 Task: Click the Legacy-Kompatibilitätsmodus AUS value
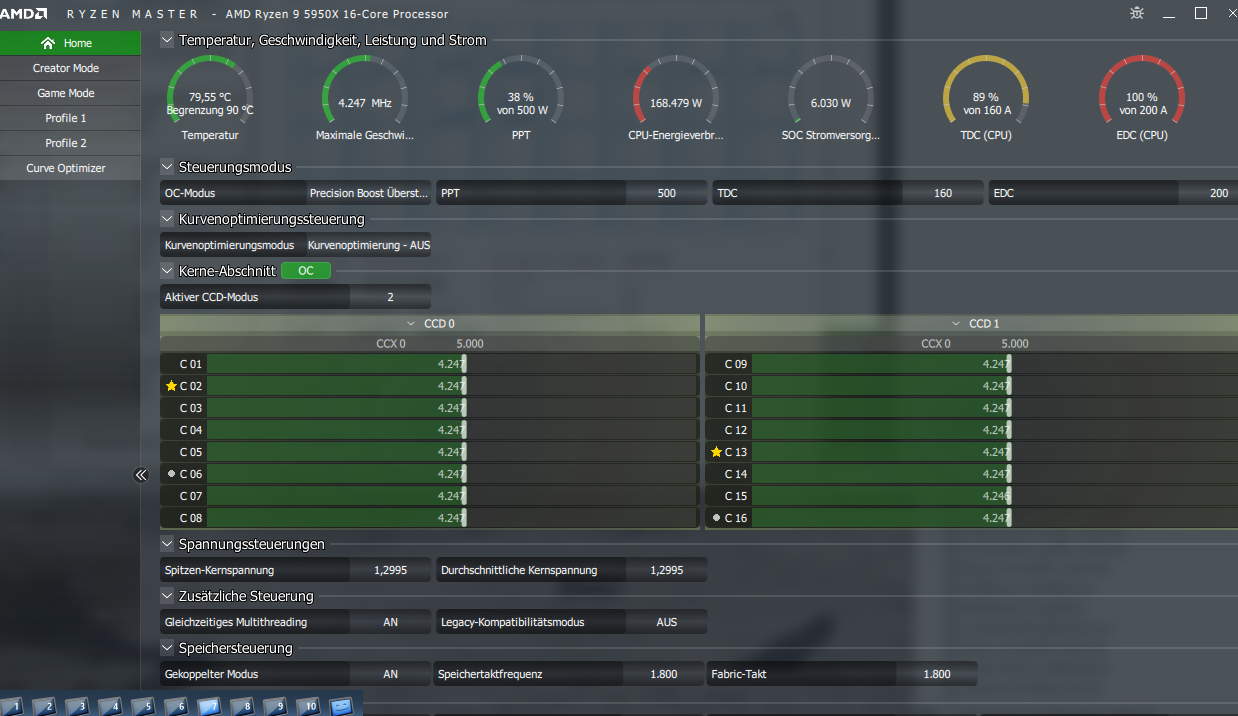tap(667, 622)
